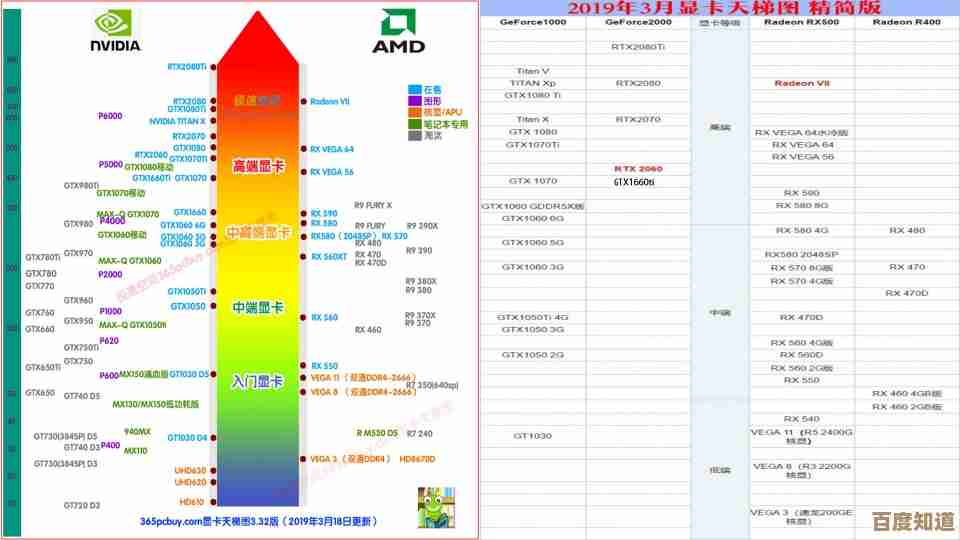Click the grey GTX980Ti label
Image resolution: width=960 pixels, height=540 pixels.
[x=81, y=186]
